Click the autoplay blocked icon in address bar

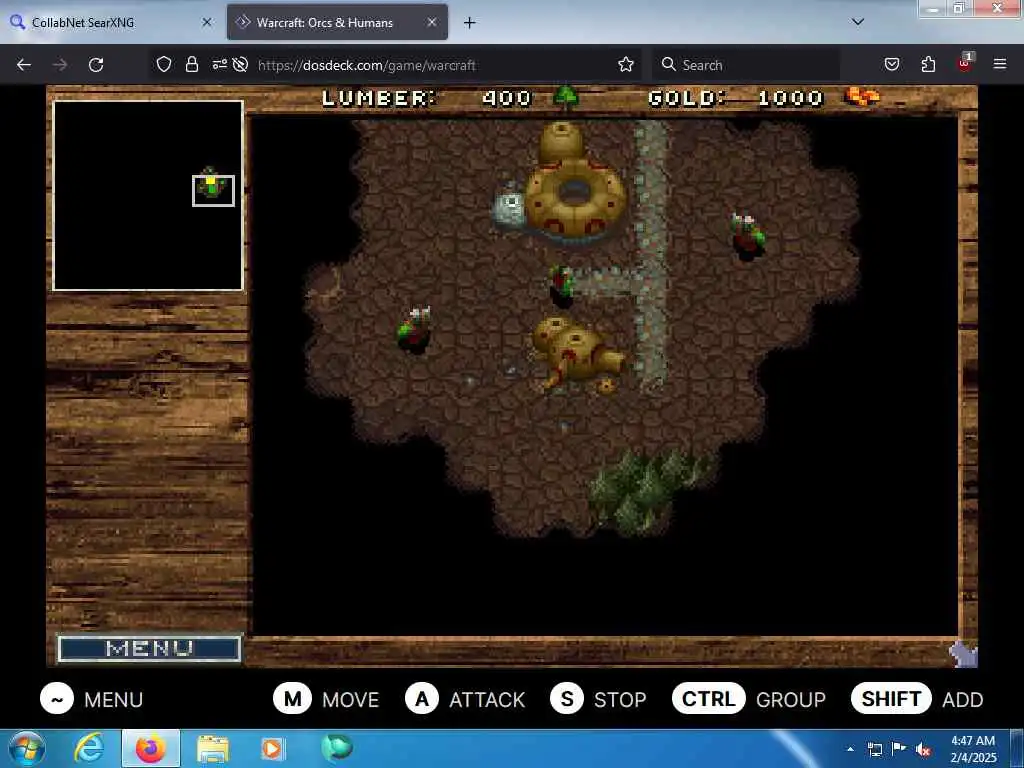click(240, 64)
